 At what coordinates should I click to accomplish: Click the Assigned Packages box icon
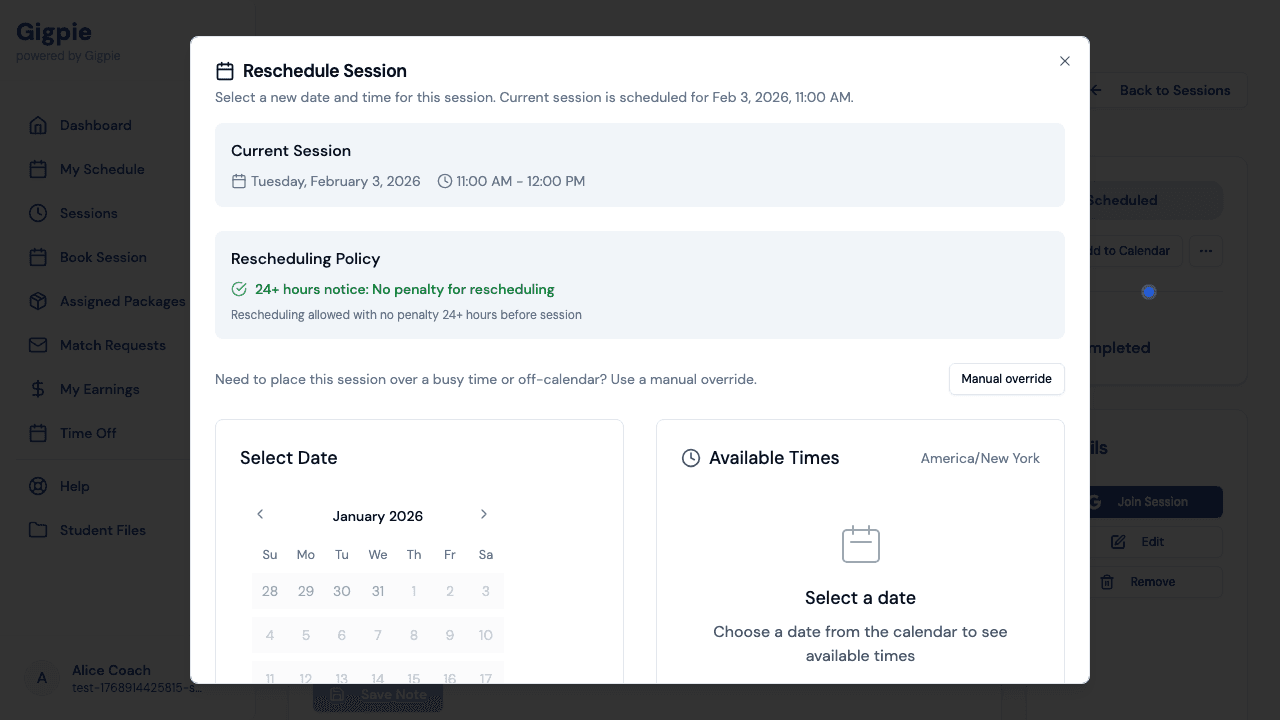point(38,301)
